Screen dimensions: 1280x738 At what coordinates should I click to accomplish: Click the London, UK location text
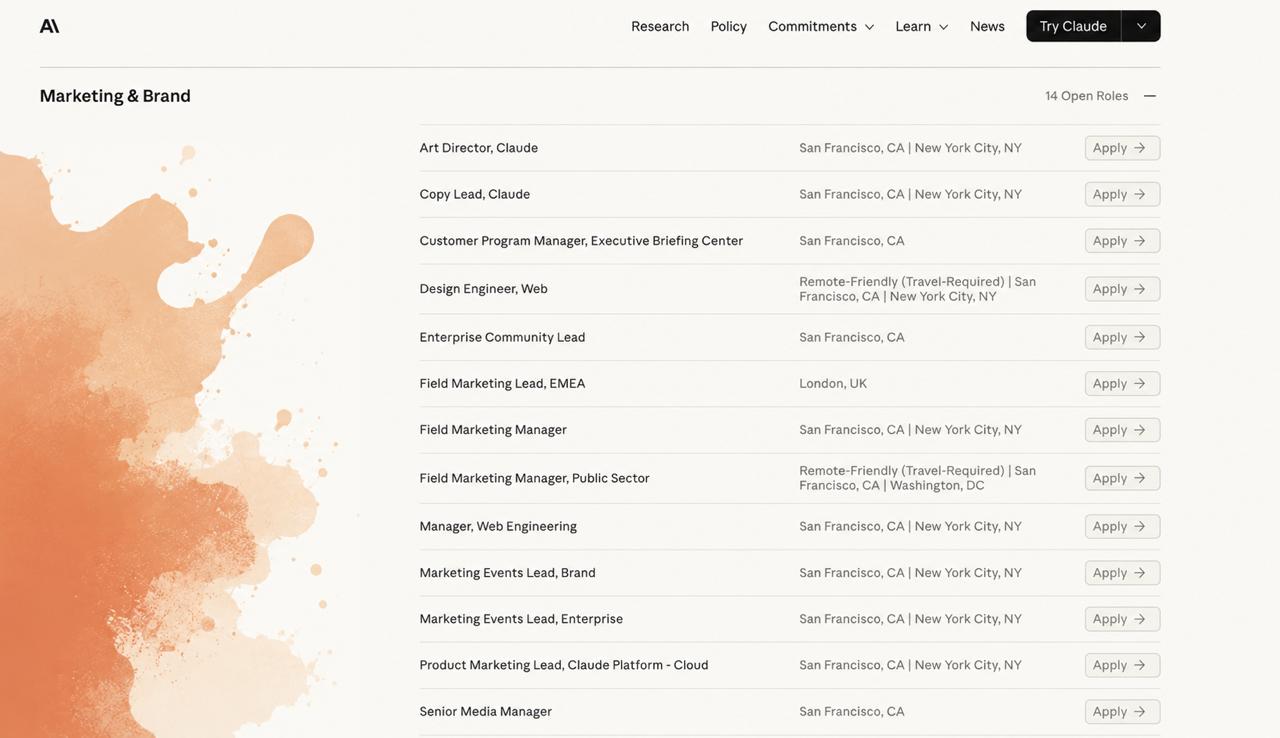coord(833,383)
